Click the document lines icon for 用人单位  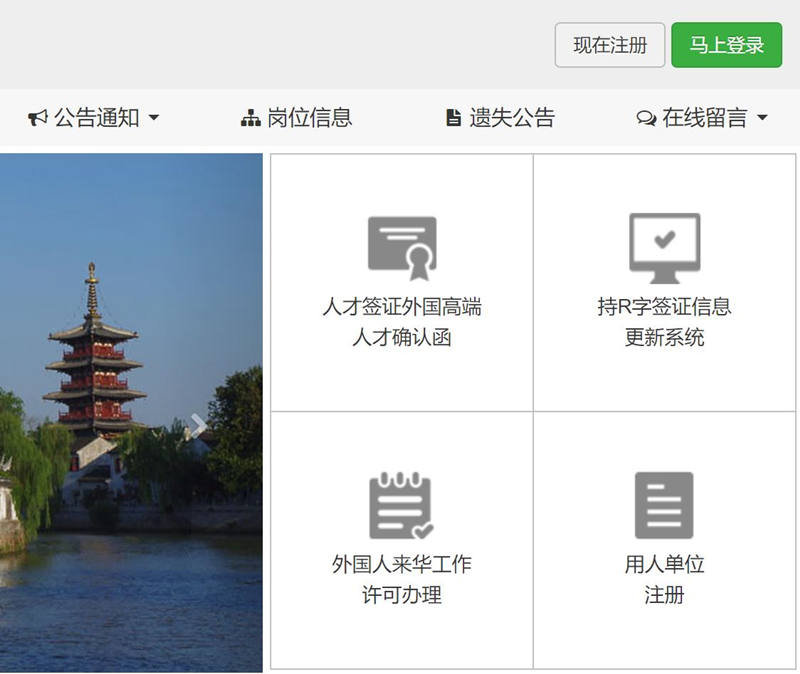coord(664,505)
